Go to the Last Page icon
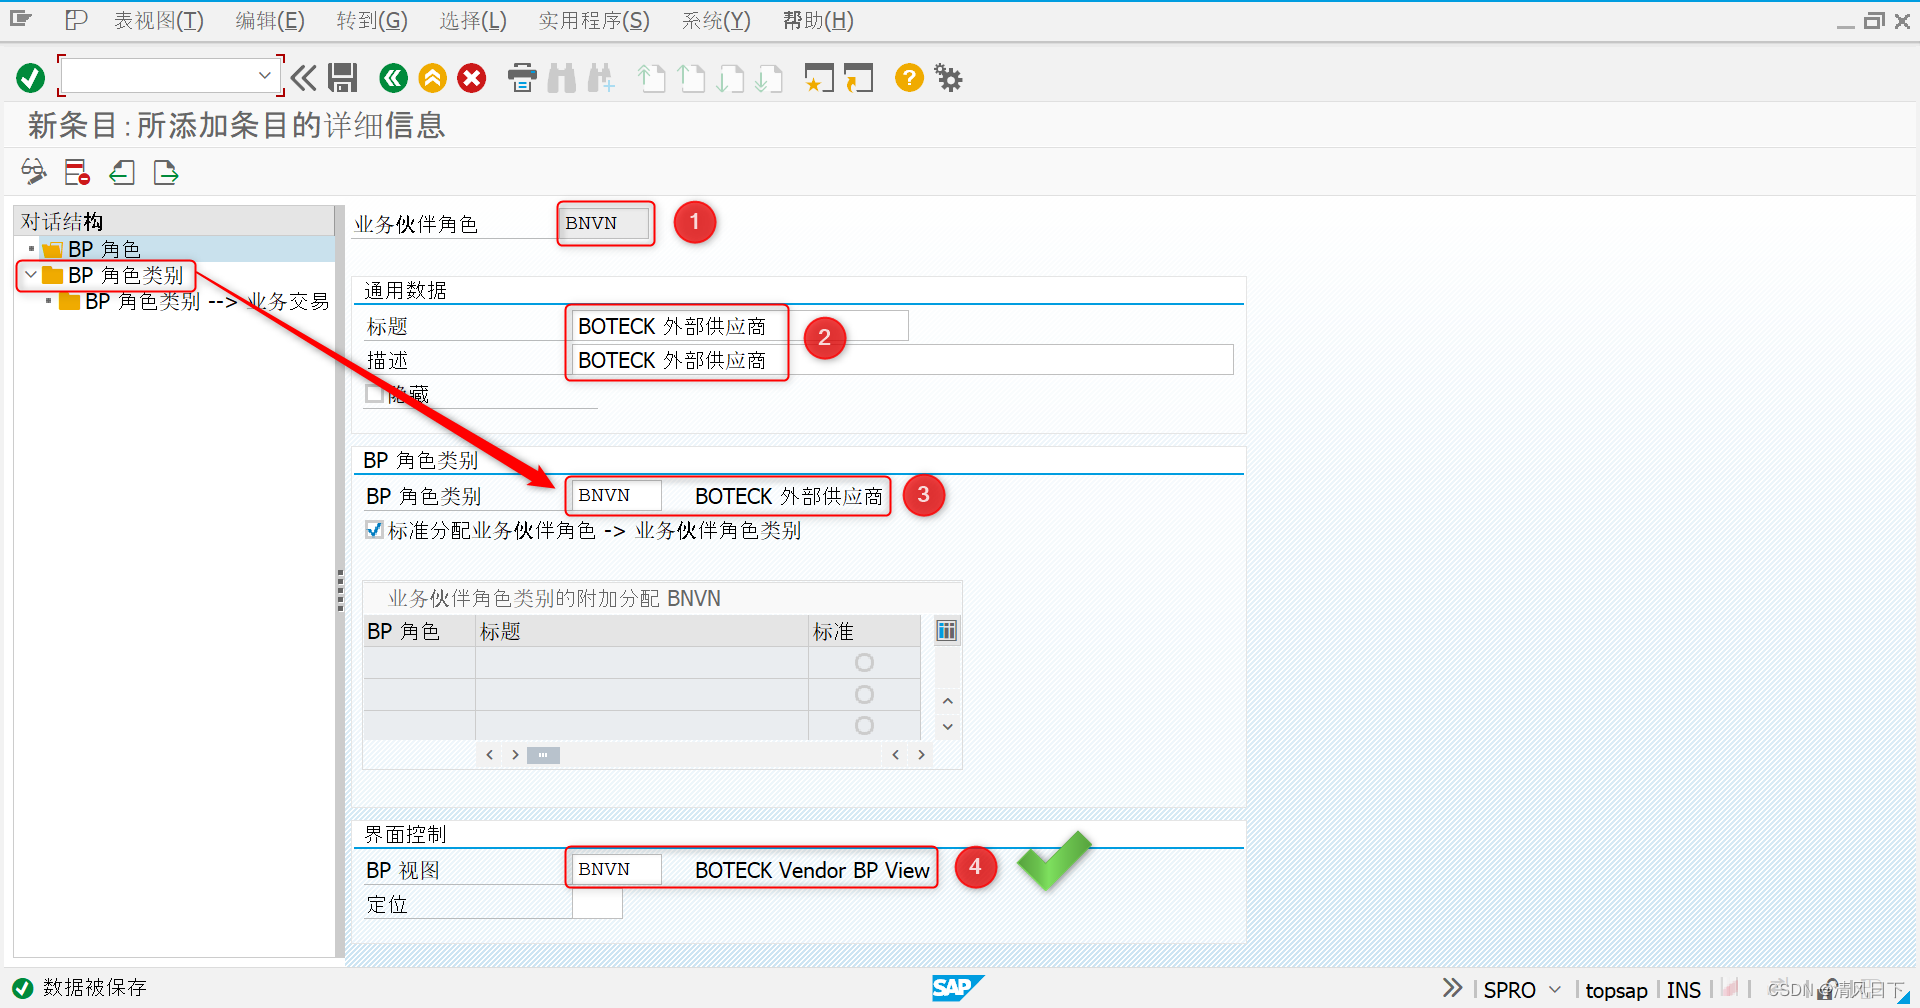Image resolution: width=1920 pixels, height=1008 pixels. pyautogui.click(x=769, y=77)
